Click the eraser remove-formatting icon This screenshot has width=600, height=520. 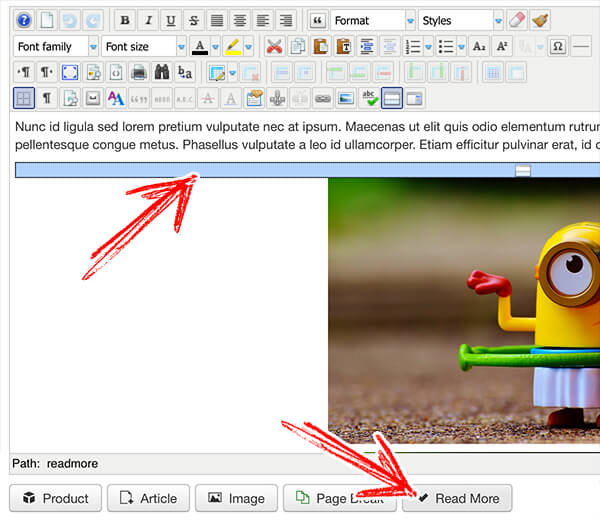click(x=517, y=20)
